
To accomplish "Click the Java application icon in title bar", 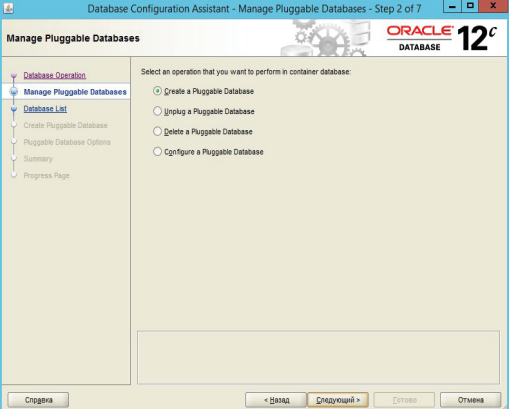I will click(x=8, y=8).
